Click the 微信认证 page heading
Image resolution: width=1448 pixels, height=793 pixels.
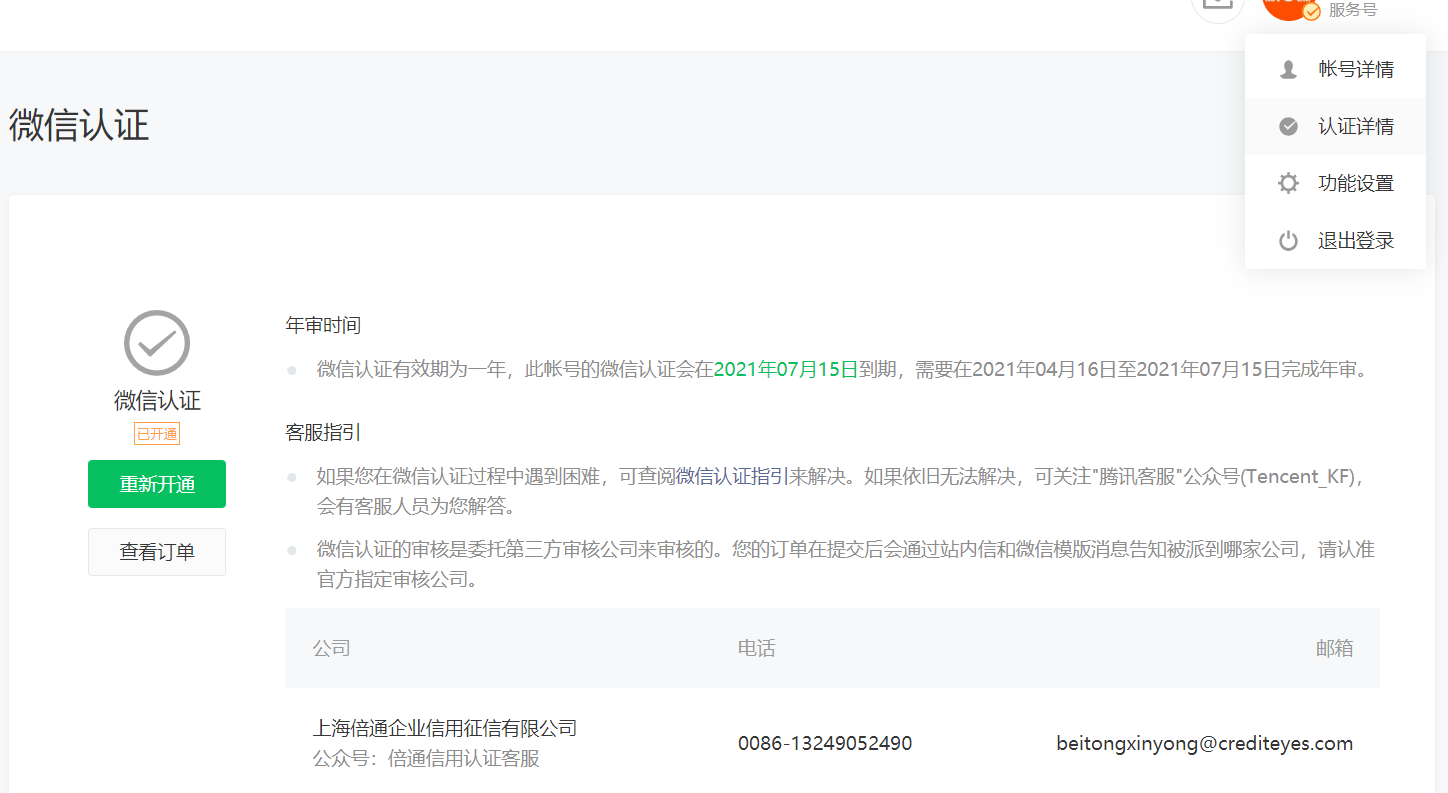tap(79, 125)
